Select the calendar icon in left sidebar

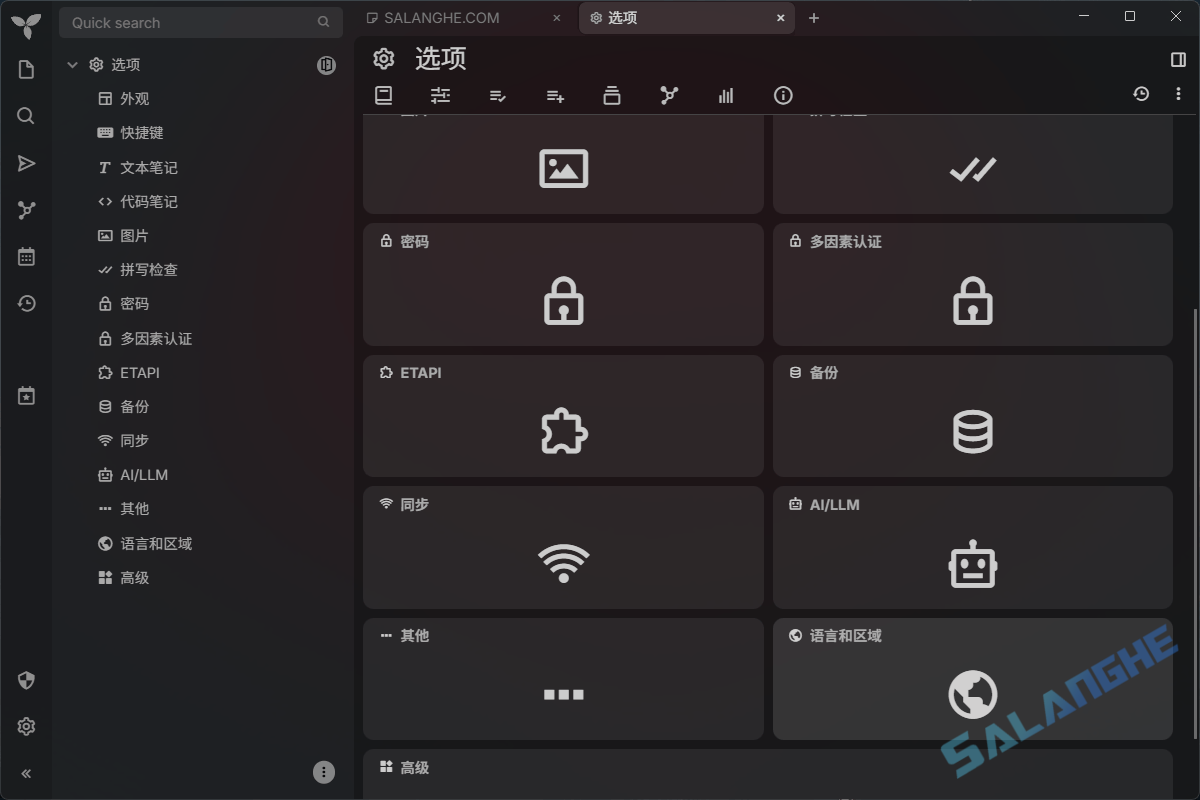(x=26, y=256)
